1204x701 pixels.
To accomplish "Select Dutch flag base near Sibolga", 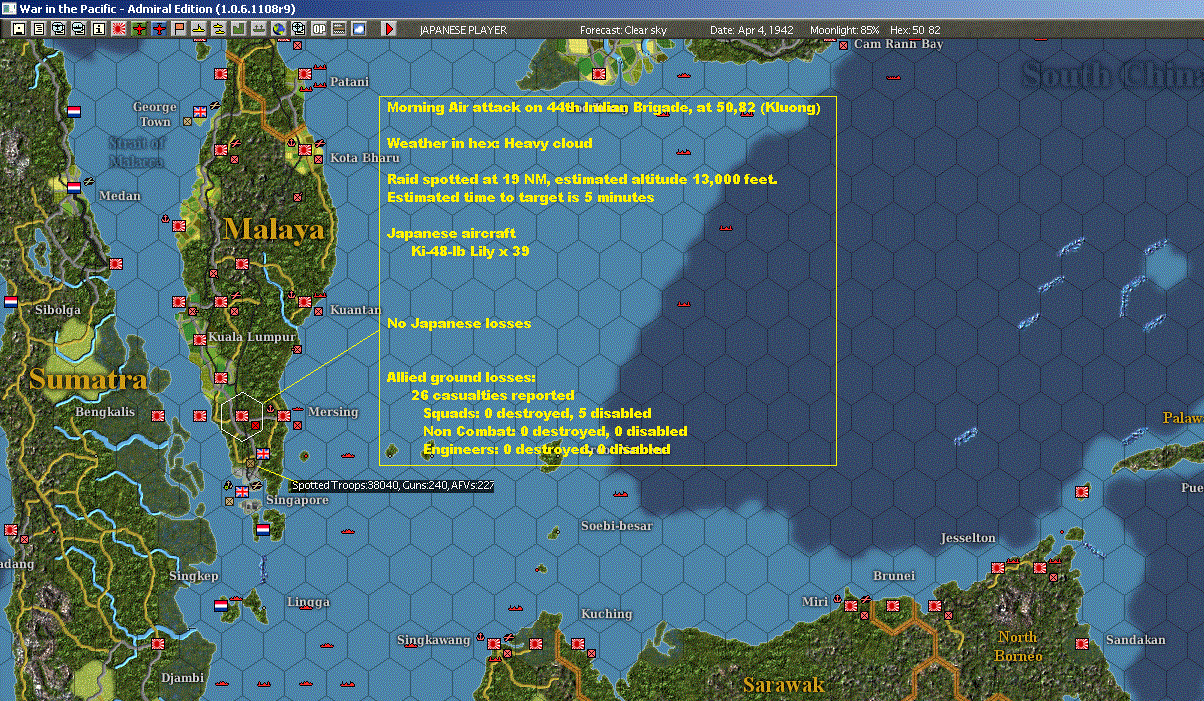I will [x=10, y=302].
